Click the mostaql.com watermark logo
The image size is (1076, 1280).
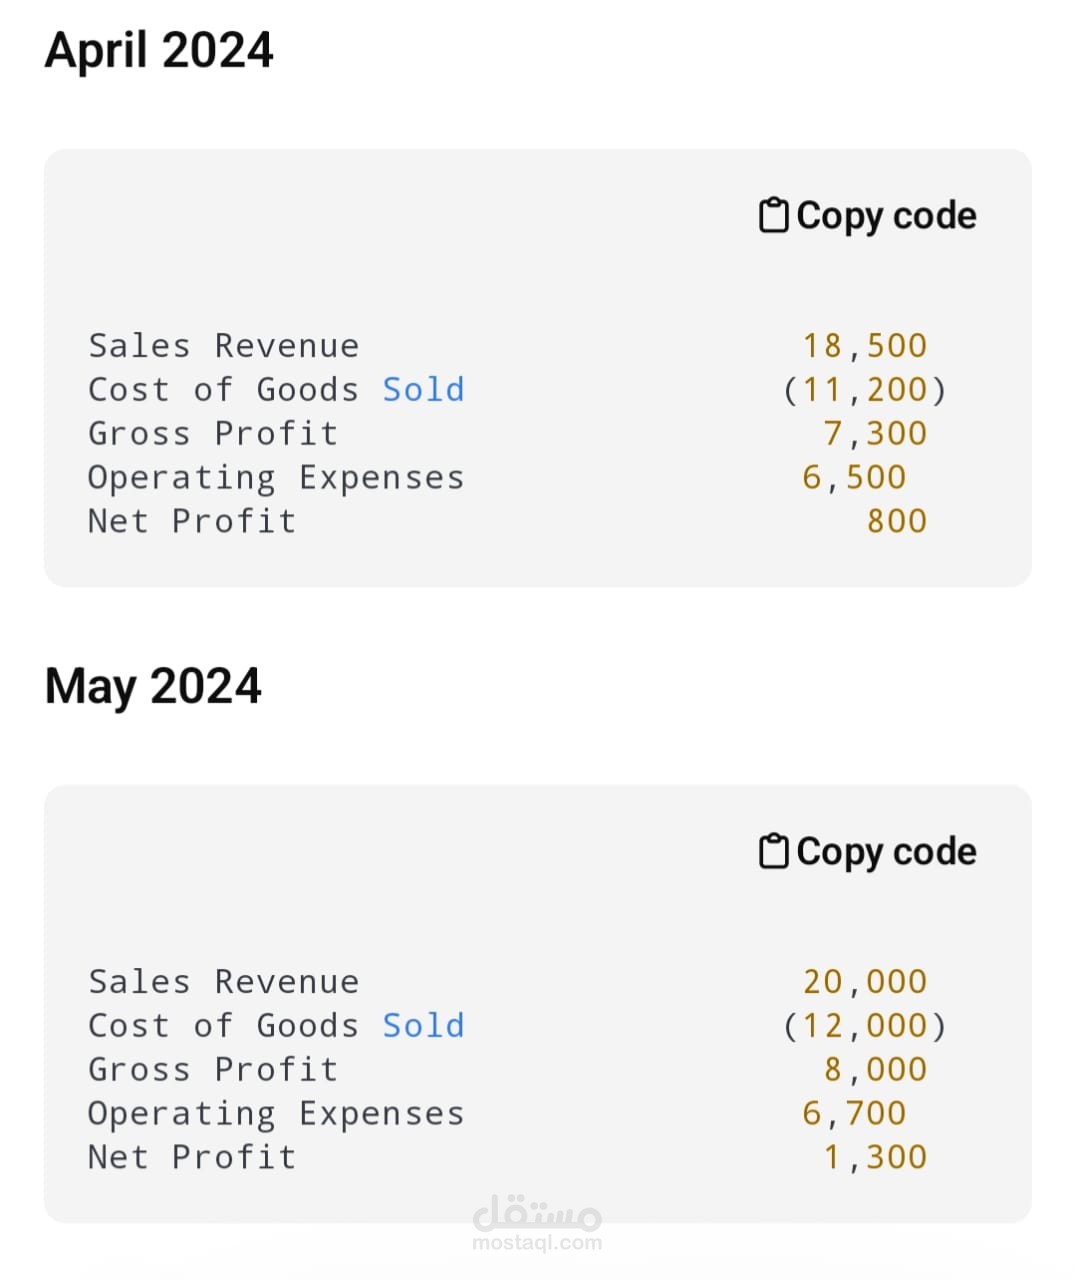[537, 1223]
